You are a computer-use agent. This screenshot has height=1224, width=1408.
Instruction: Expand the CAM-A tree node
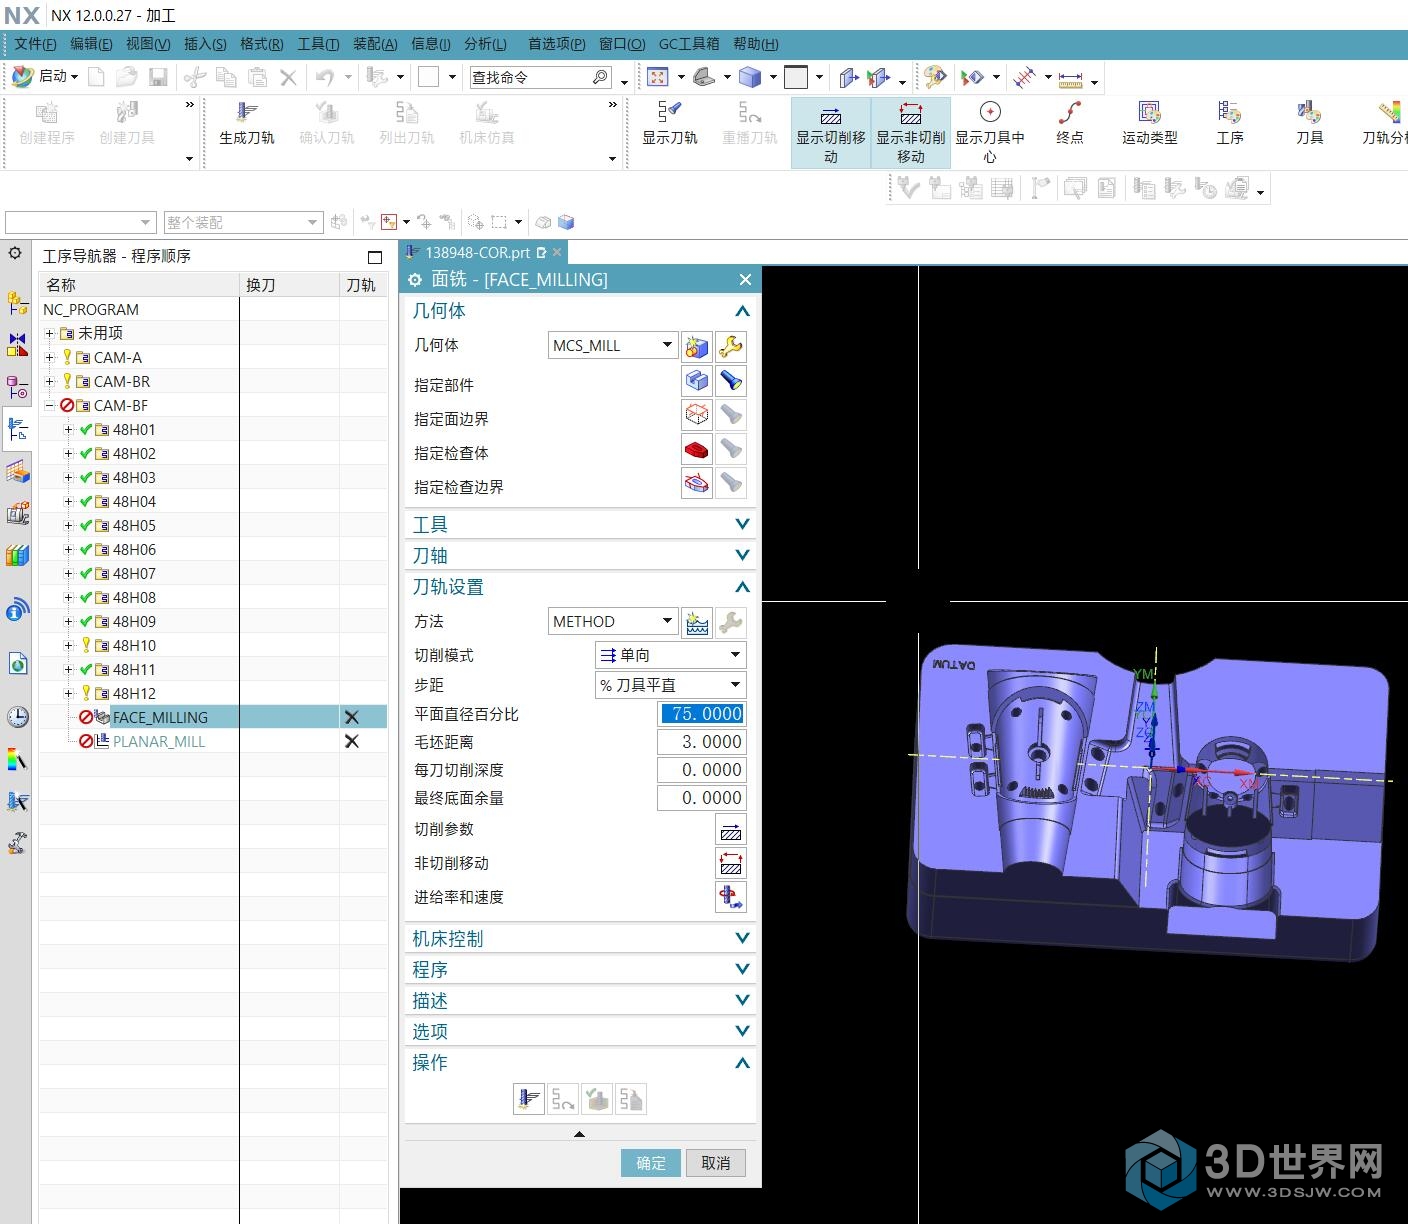[50, 357]
